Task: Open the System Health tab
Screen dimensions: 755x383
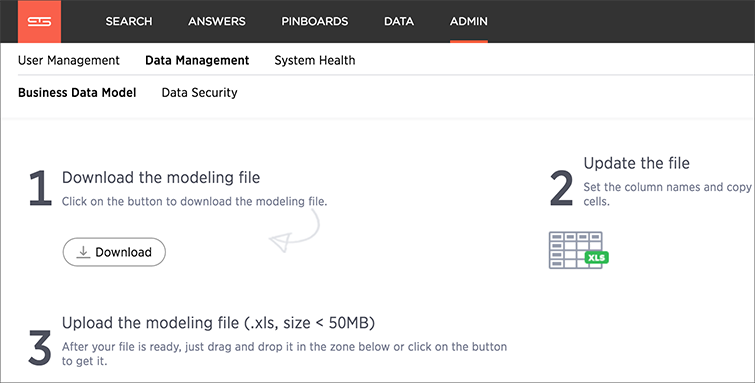Action: [x=315, y=60]
